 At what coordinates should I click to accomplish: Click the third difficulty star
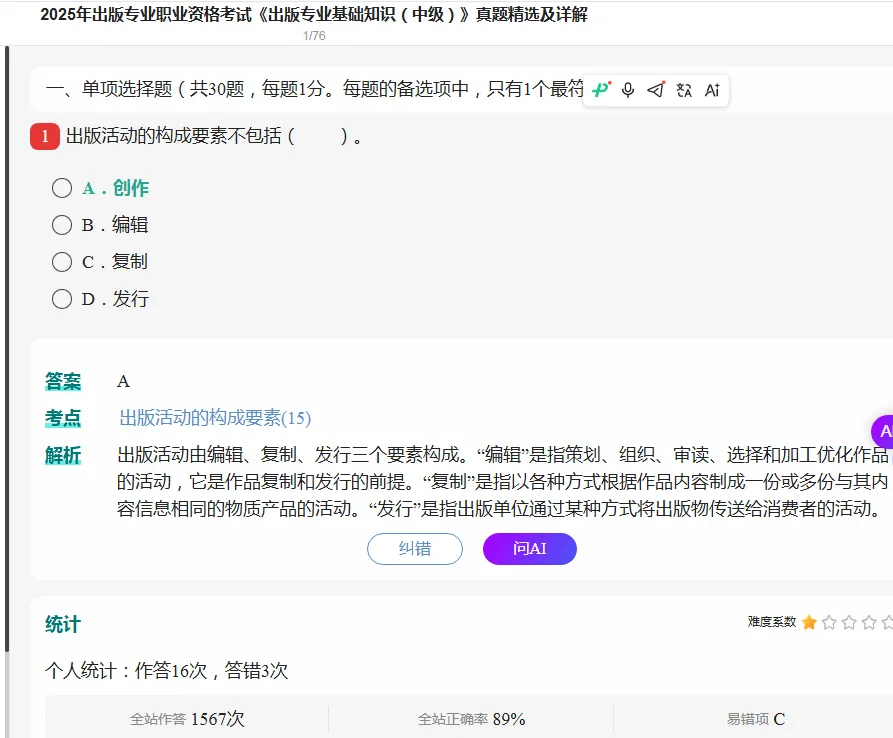click(x=849, y=622)
